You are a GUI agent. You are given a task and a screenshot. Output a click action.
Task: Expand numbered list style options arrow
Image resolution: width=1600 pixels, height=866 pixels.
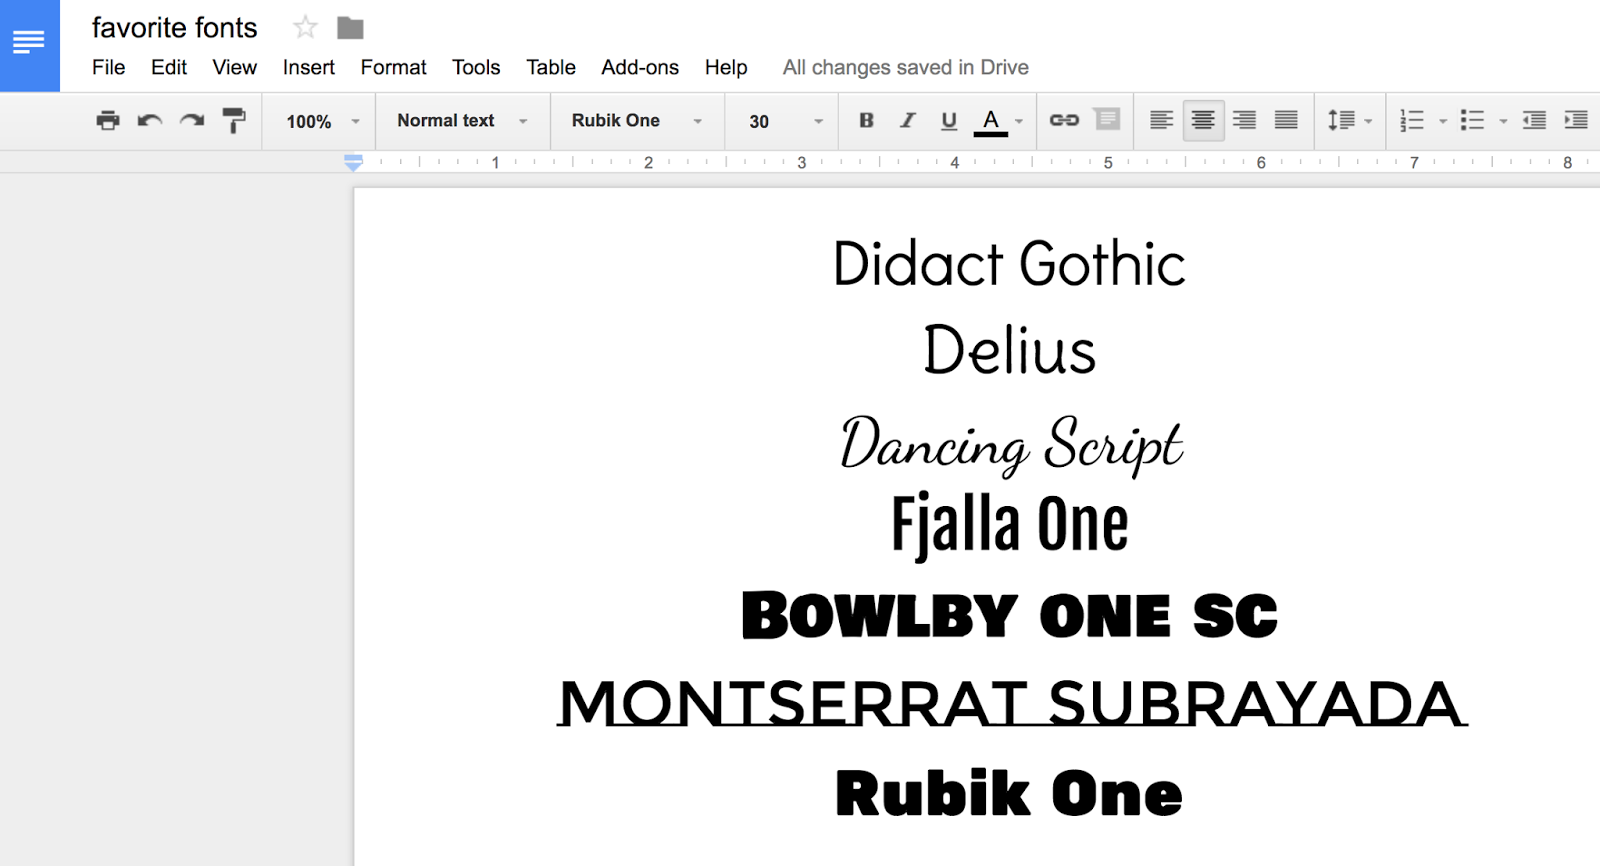1443,121
